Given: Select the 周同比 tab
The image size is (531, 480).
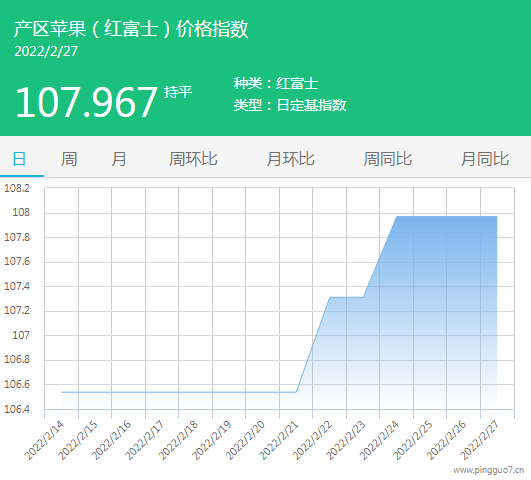Looking at the screenshot, I should [x=387, y=159].
